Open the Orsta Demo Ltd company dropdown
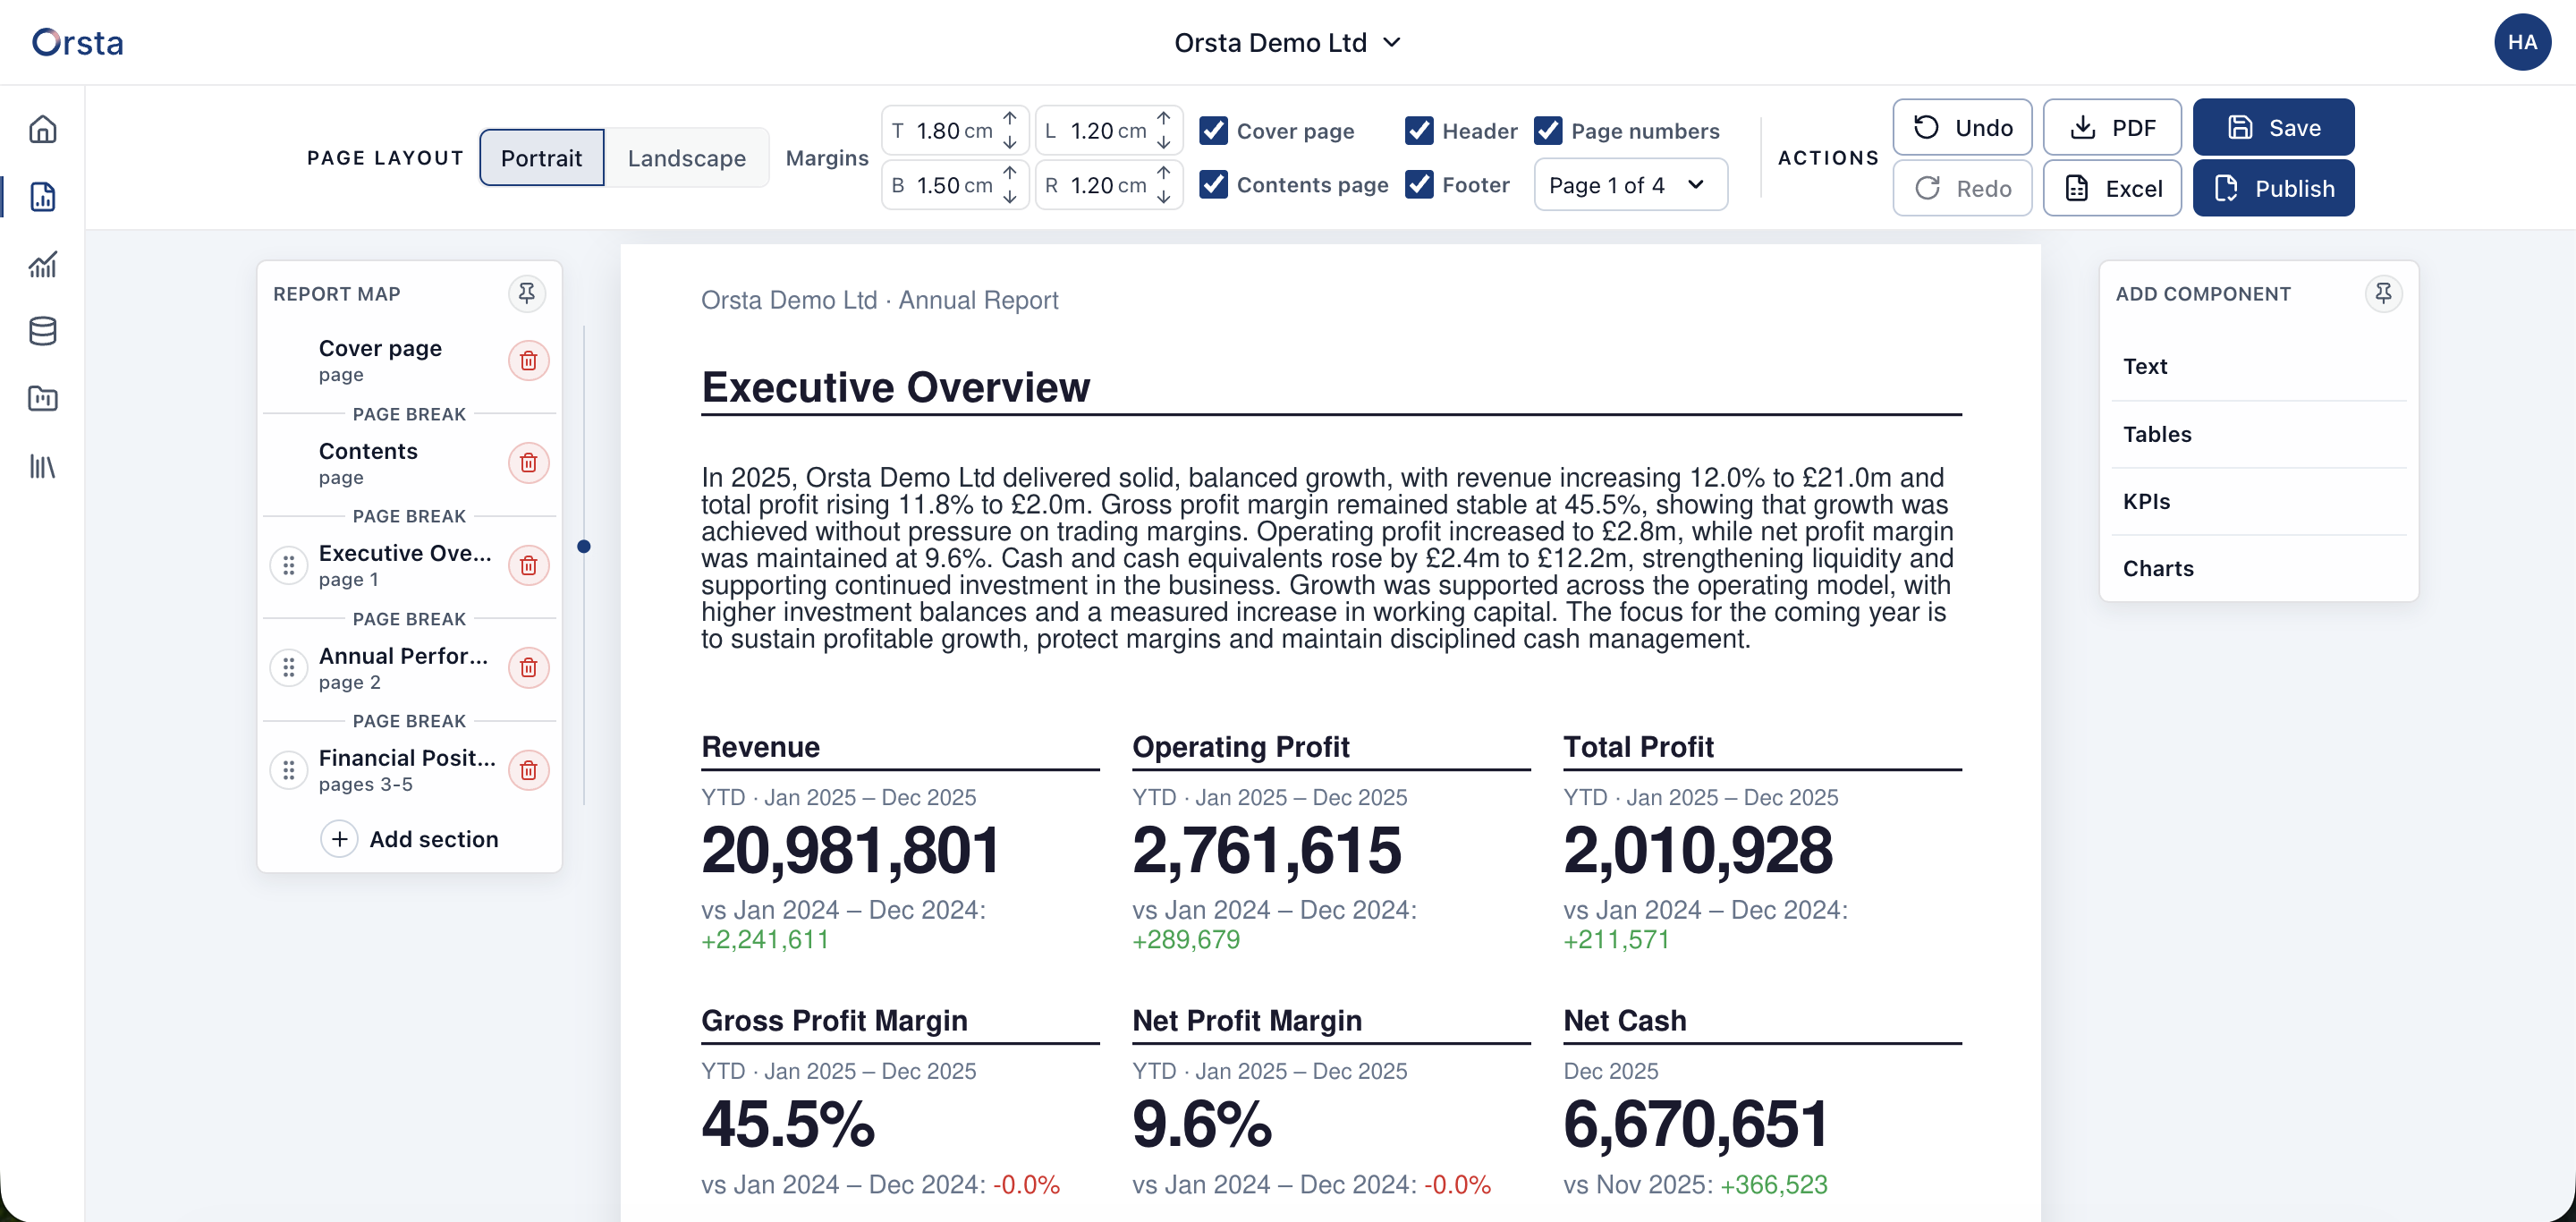This screenshot has width=2576, height=1222. coord(1287,42)
